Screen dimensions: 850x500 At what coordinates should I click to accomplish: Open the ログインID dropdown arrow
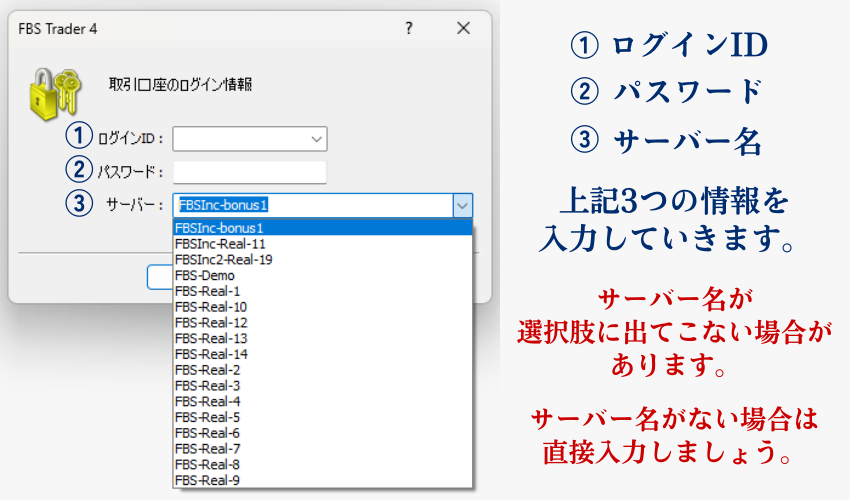point(317,139)
